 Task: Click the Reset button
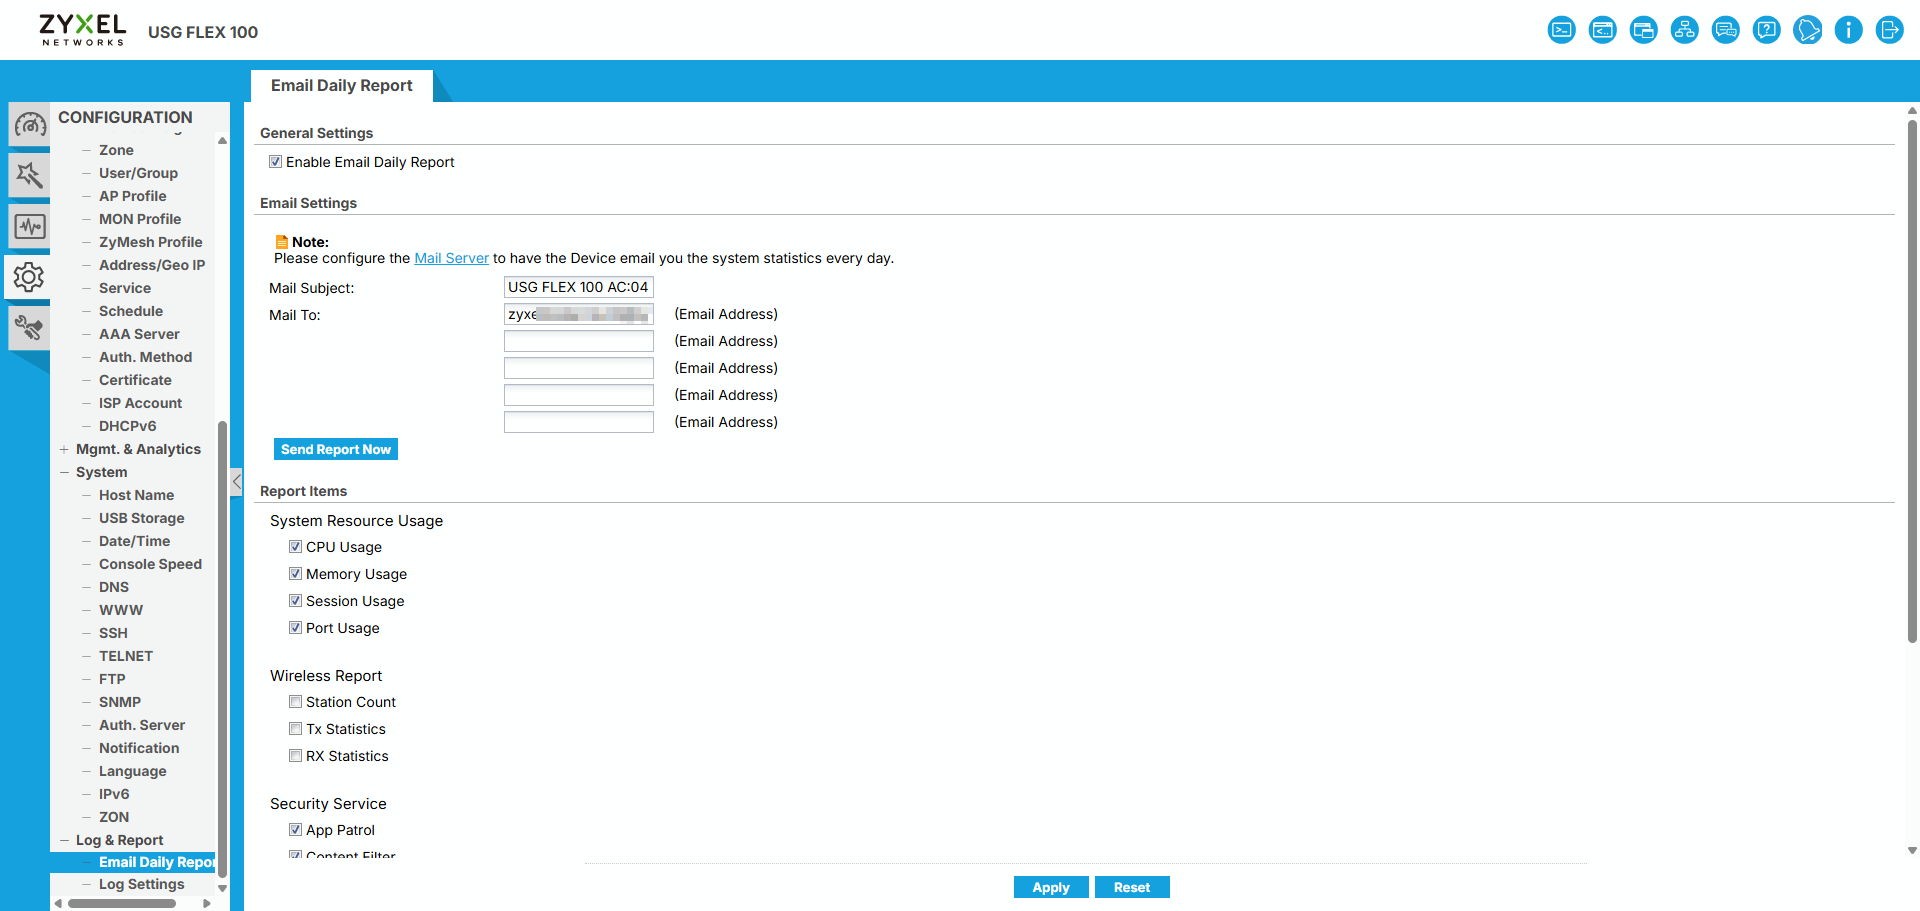tap(1132, 887)
